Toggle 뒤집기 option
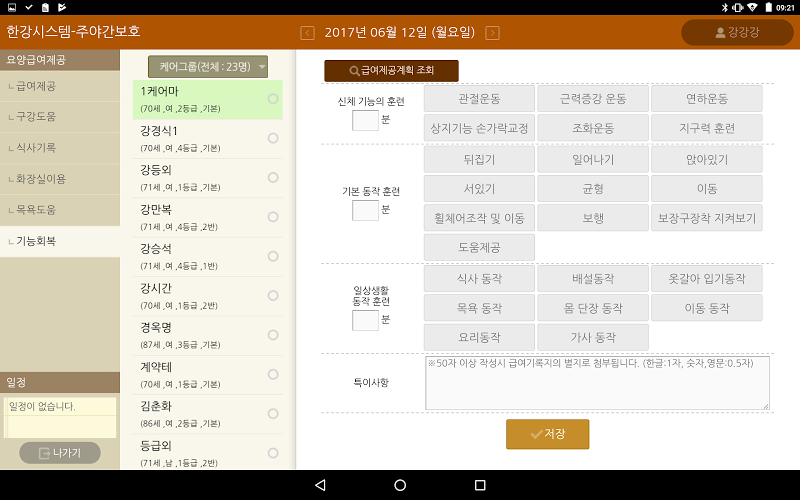 coord(479,160)
